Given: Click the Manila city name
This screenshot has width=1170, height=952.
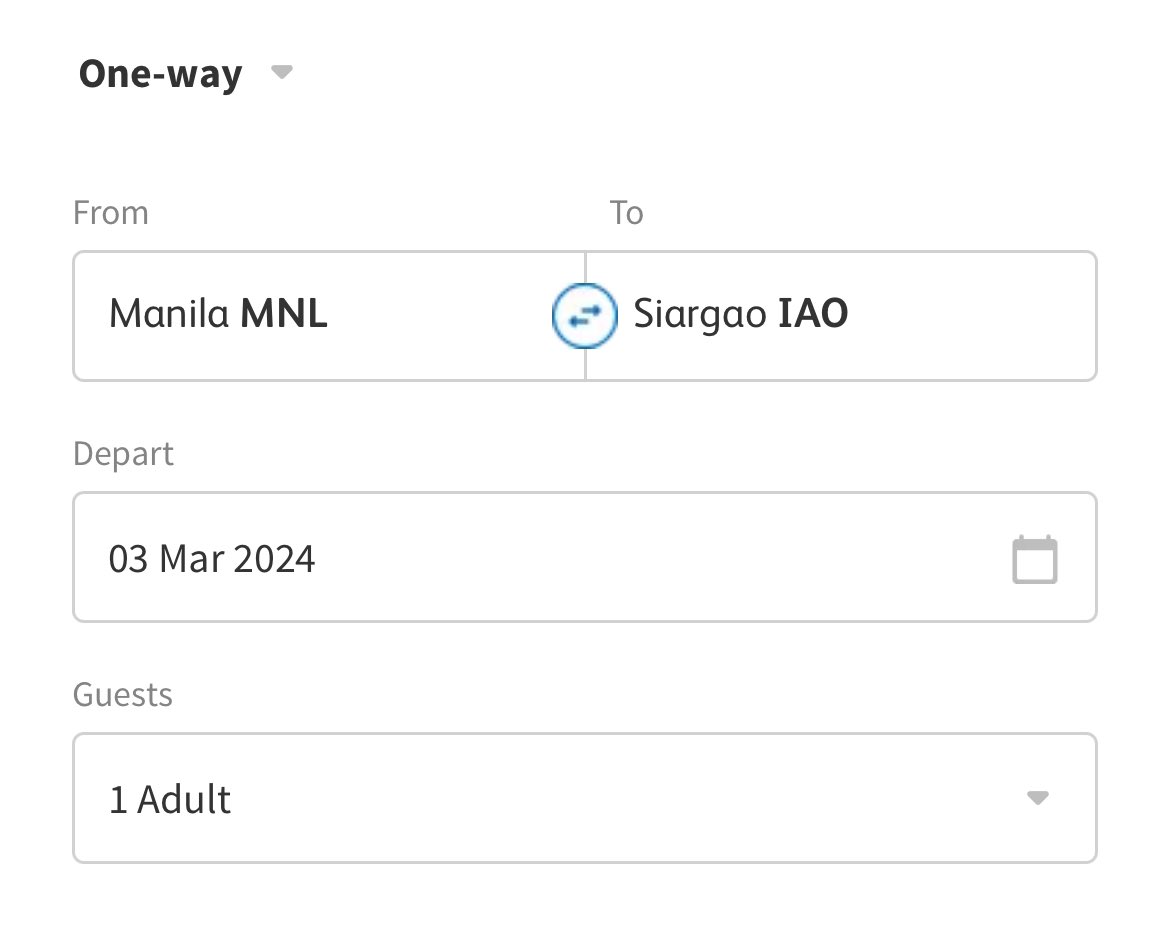Looking at the screenshot, I should tap(170, 316).
